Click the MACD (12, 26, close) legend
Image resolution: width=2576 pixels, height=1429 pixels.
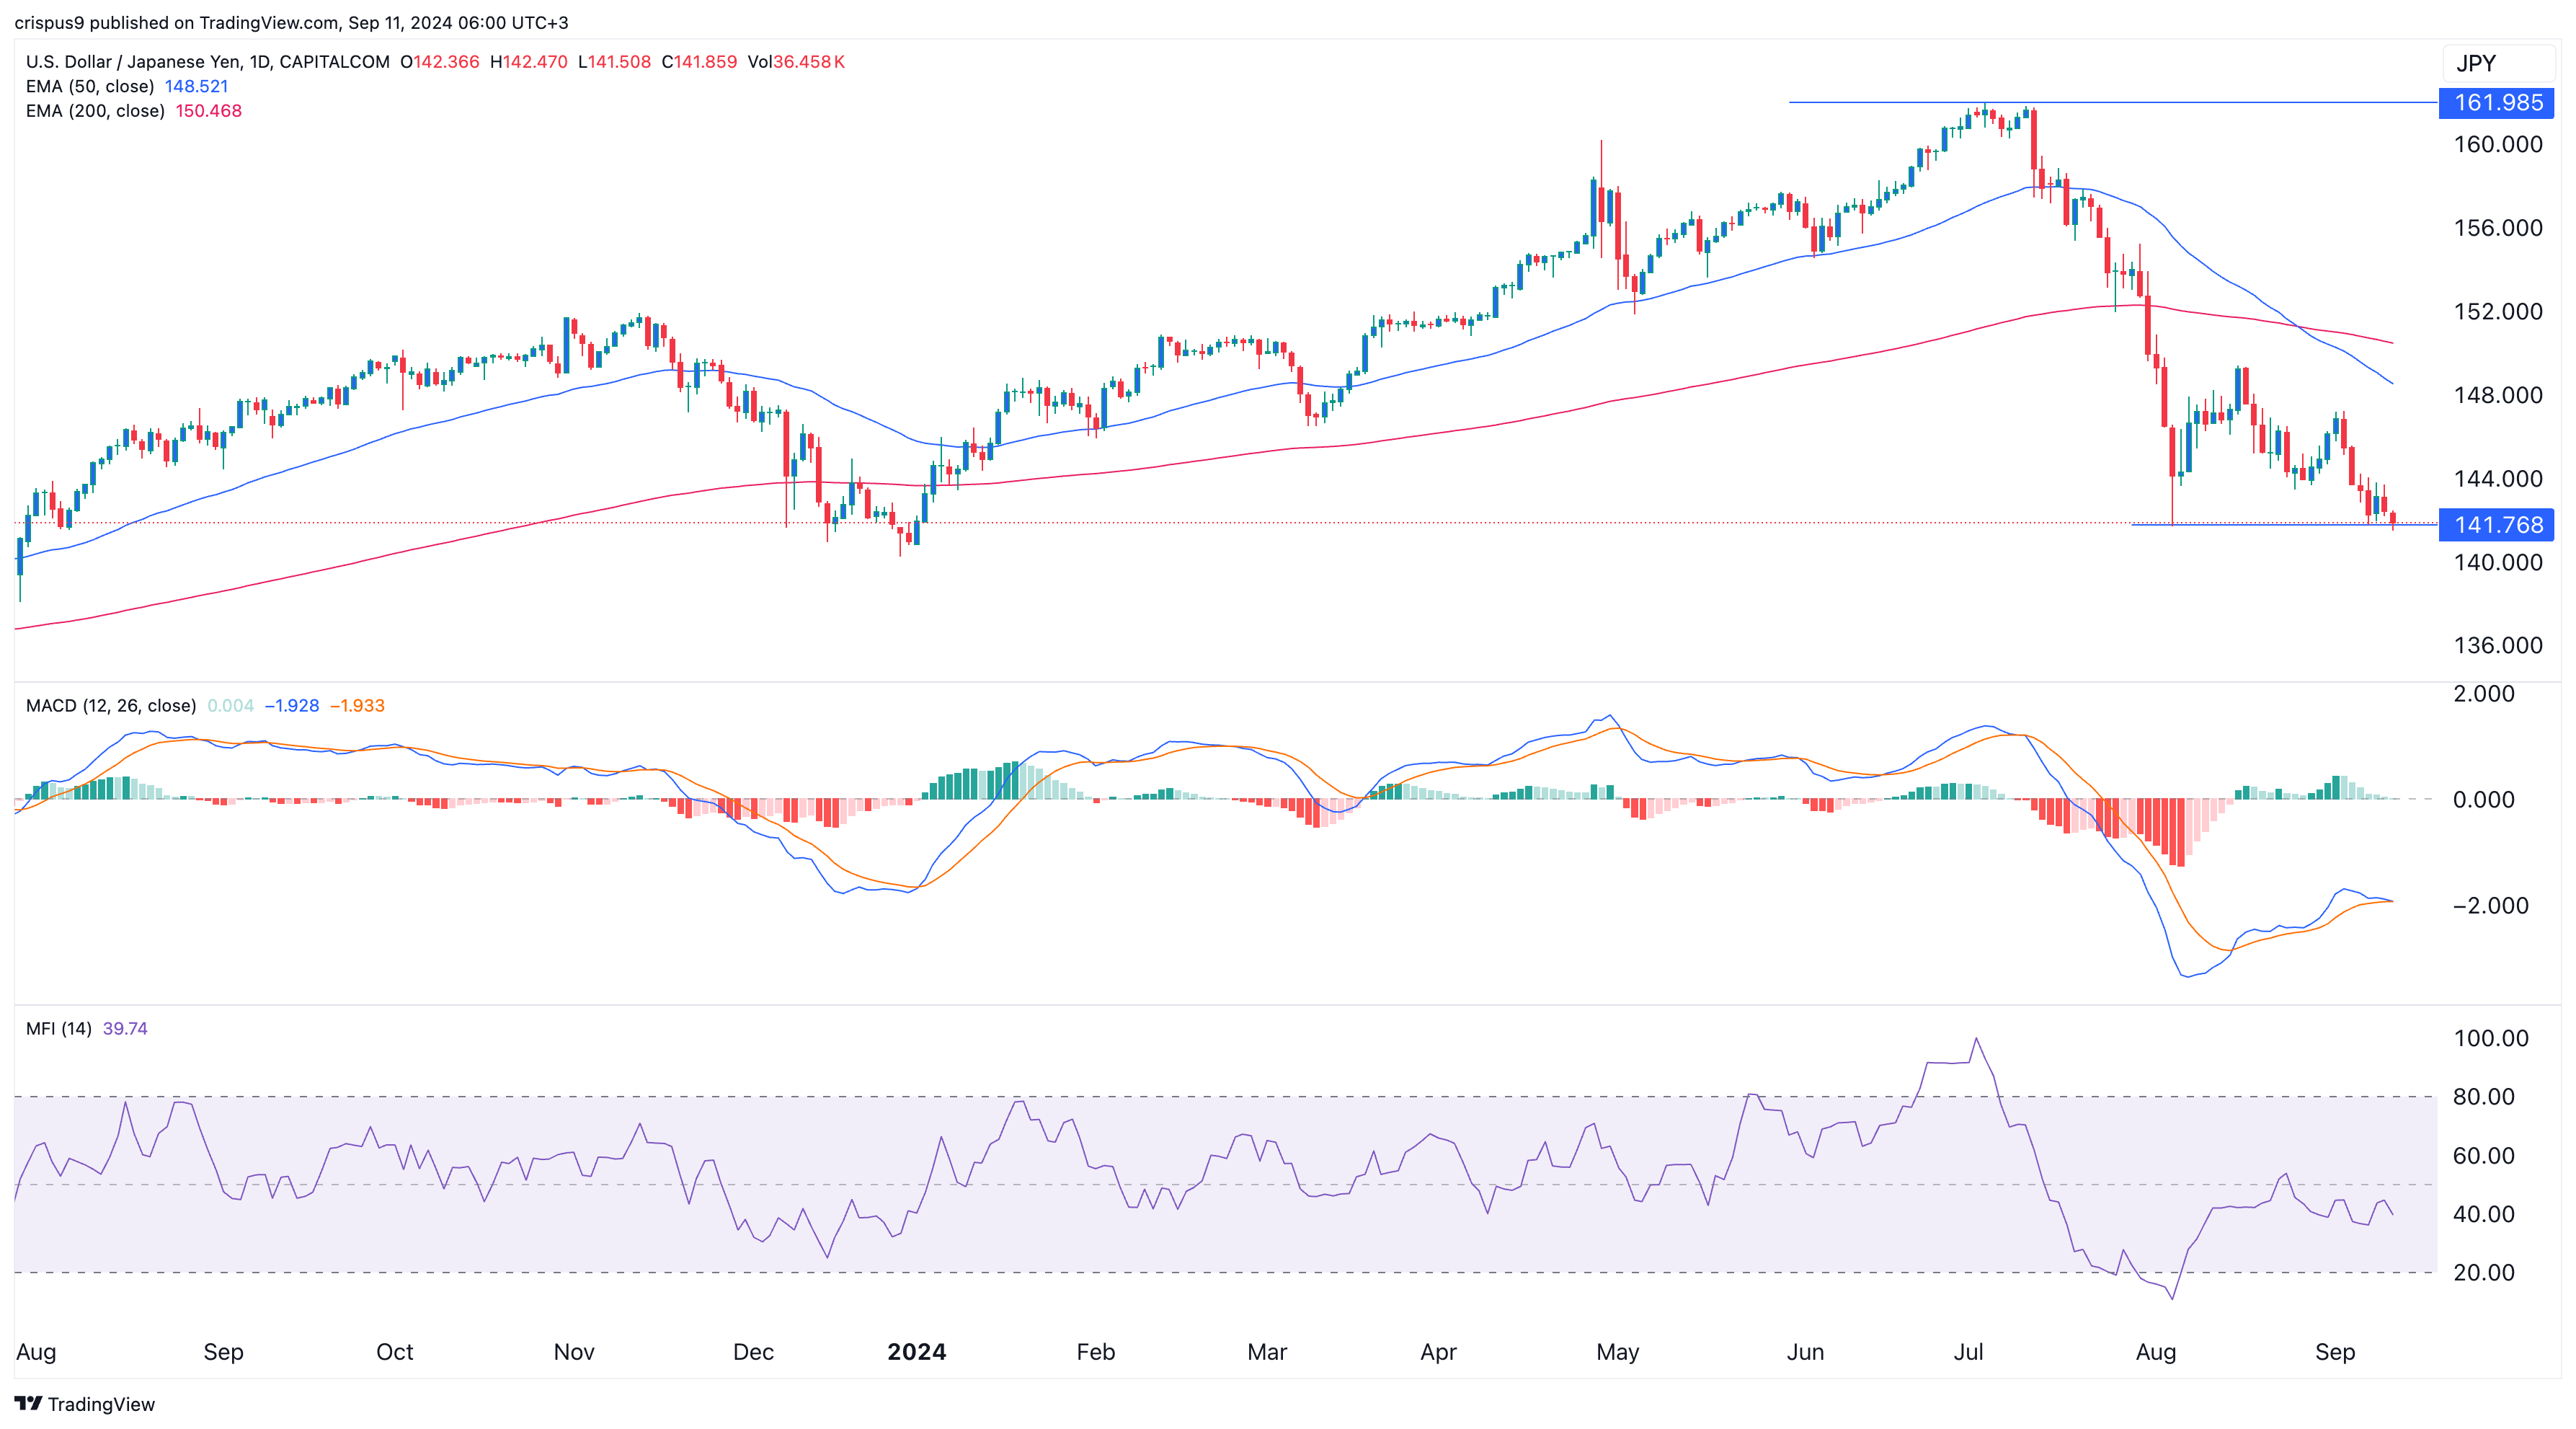(x=111, y=706)
